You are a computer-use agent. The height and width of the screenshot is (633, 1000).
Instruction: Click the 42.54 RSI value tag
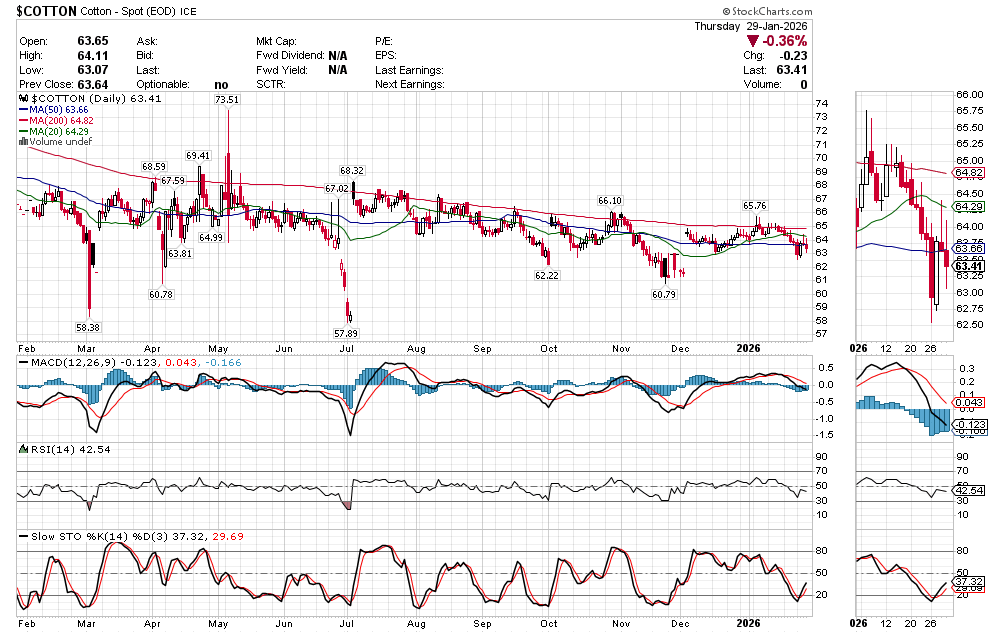tap(968, 492)
